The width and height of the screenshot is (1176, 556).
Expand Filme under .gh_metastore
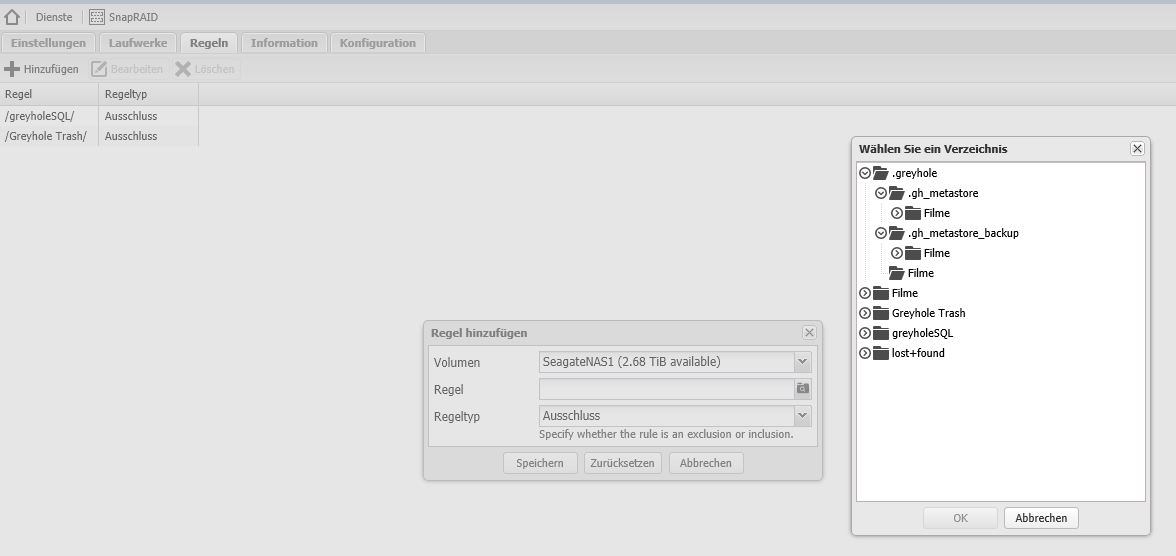point(897,213)
